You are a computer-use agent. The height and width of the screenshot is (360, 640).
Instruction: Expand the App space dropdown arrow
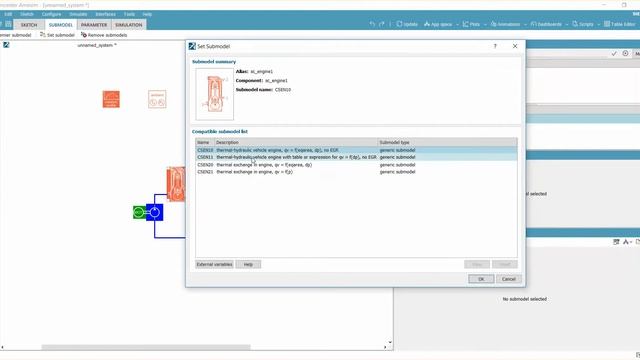(x=457, y=24)
